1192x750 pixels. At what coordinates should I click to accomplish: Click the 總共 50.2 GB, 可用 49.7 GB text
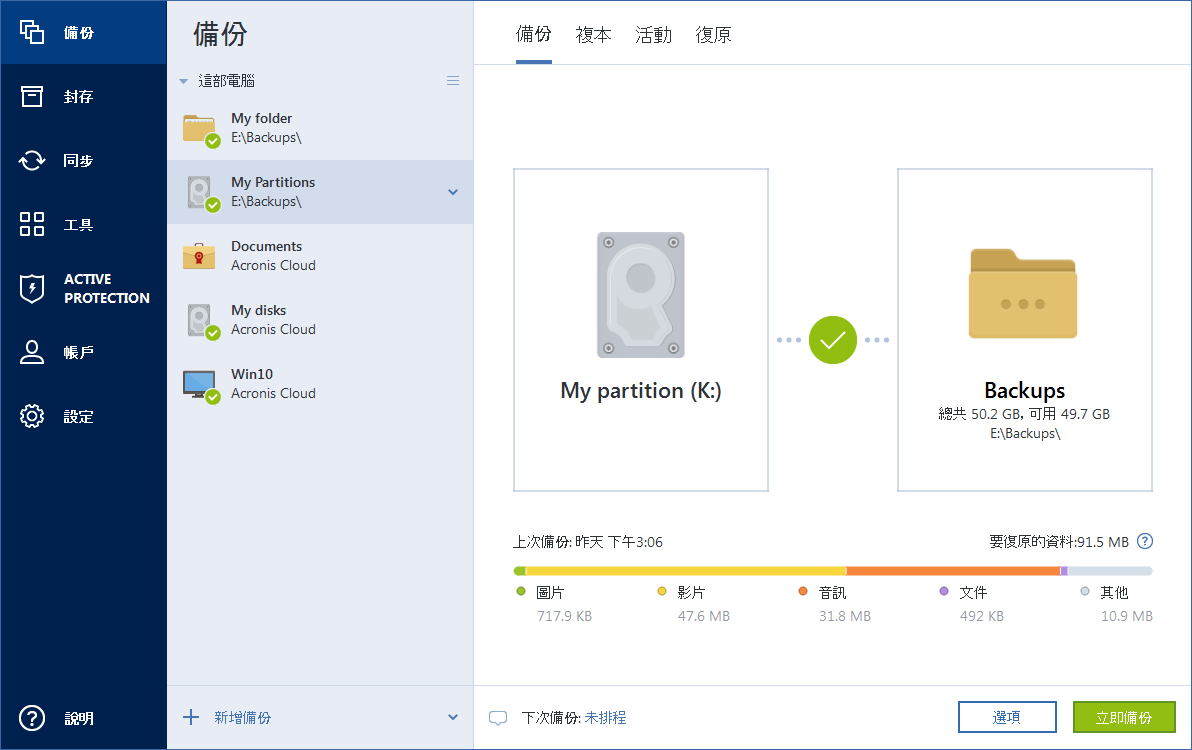pos(1024,414)
